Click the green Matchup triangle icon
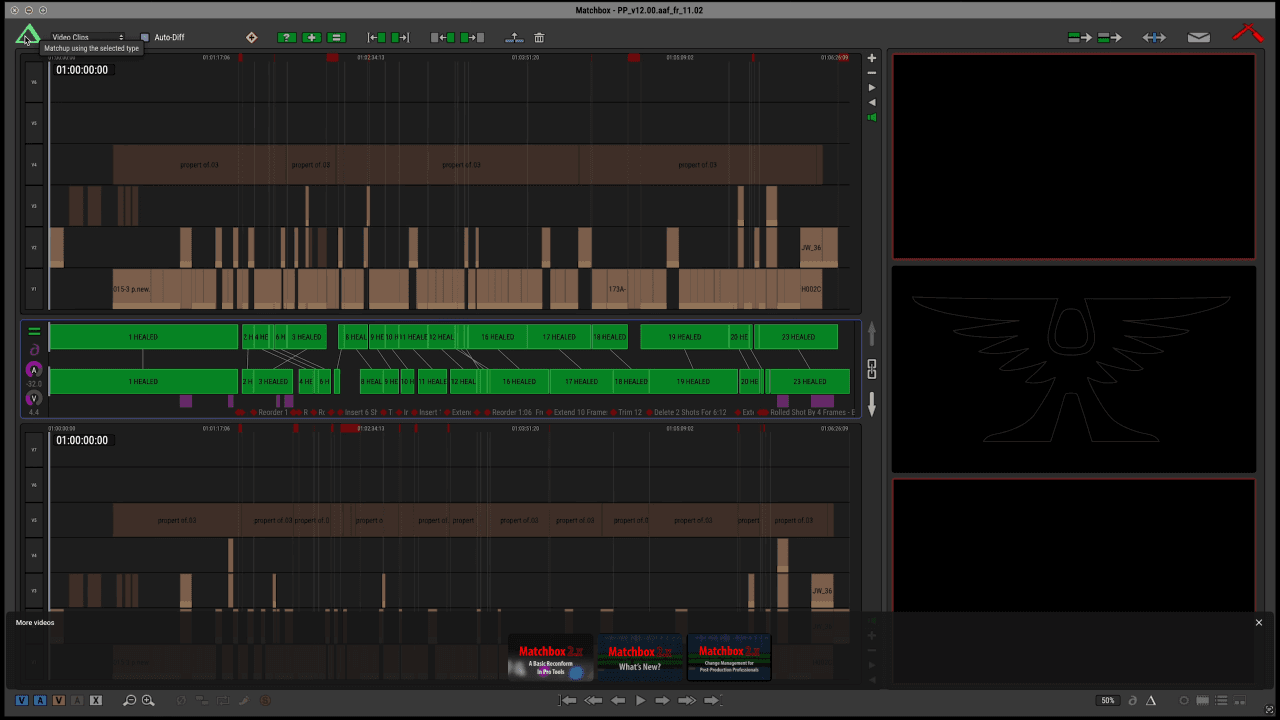 coord(27,36)
